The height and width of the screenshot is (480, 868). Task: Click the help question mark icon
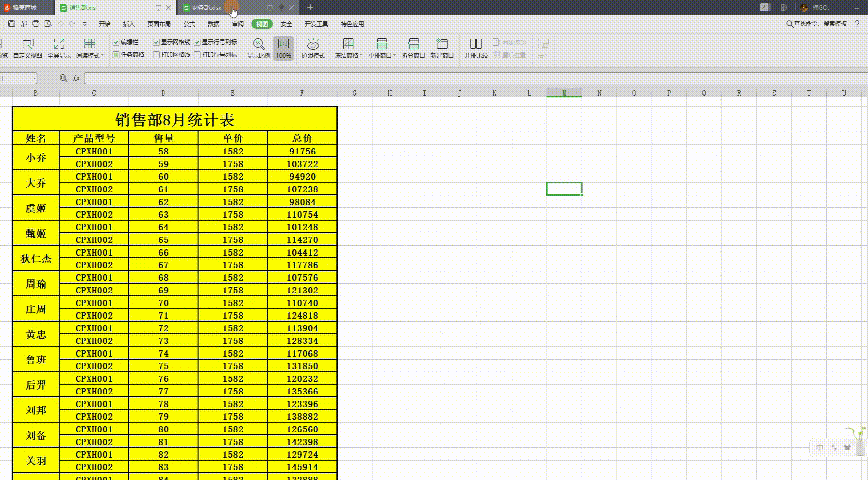(857, 24)
